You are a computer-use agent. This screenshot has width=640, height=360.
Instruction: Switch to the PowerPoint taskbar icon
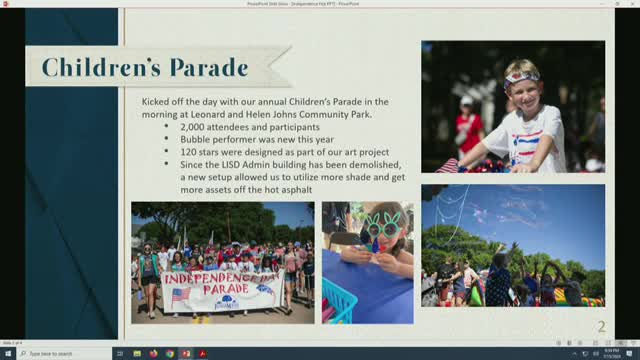(x=186, y=353)
